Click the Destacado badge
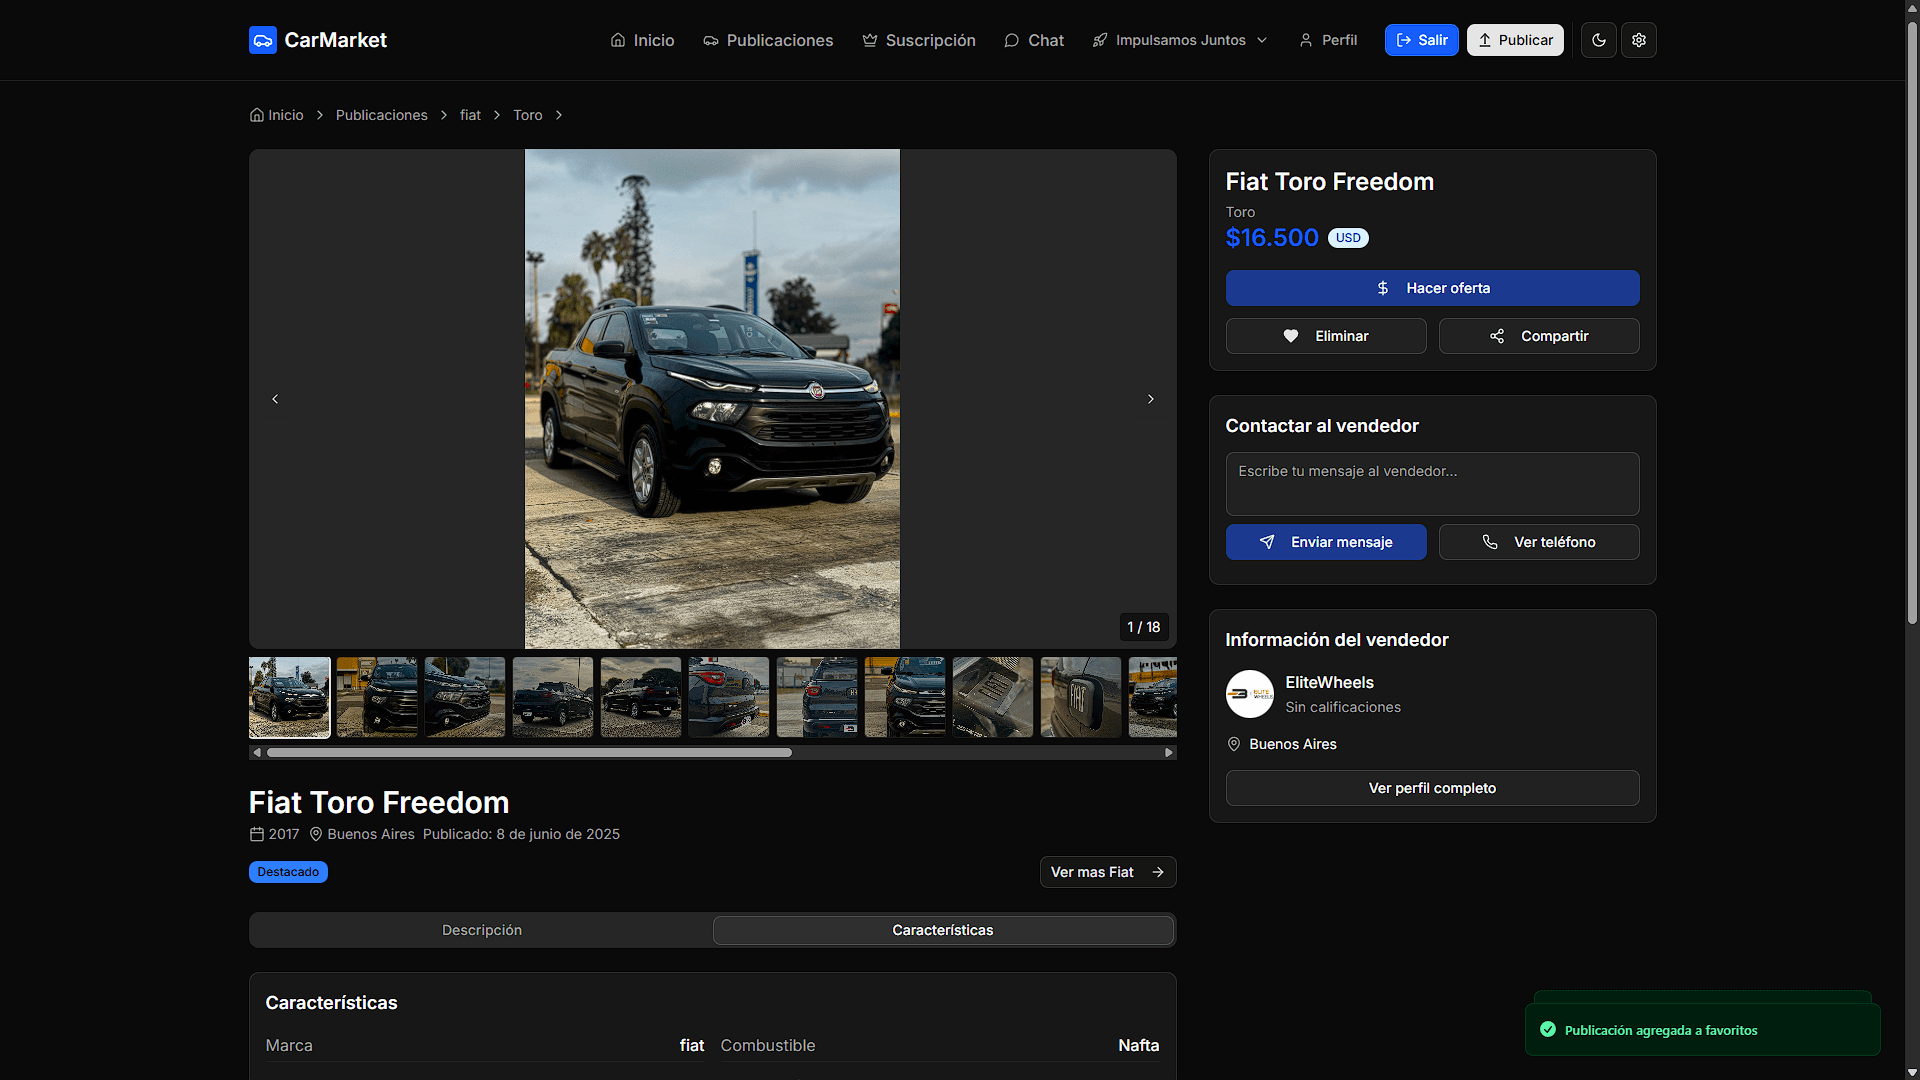Image resolution: width=1920 pixels, height=1080 pixels. [288, 872]
